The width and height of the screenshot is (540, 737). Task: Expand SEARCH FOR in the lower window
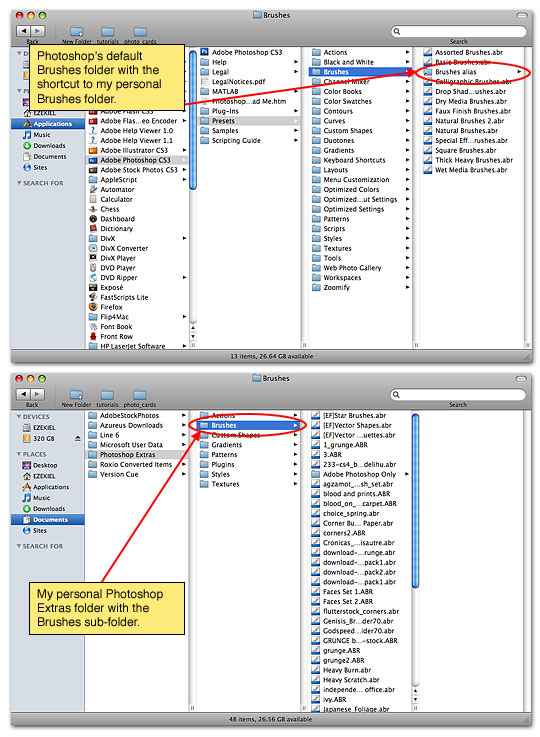coord(19,546)
